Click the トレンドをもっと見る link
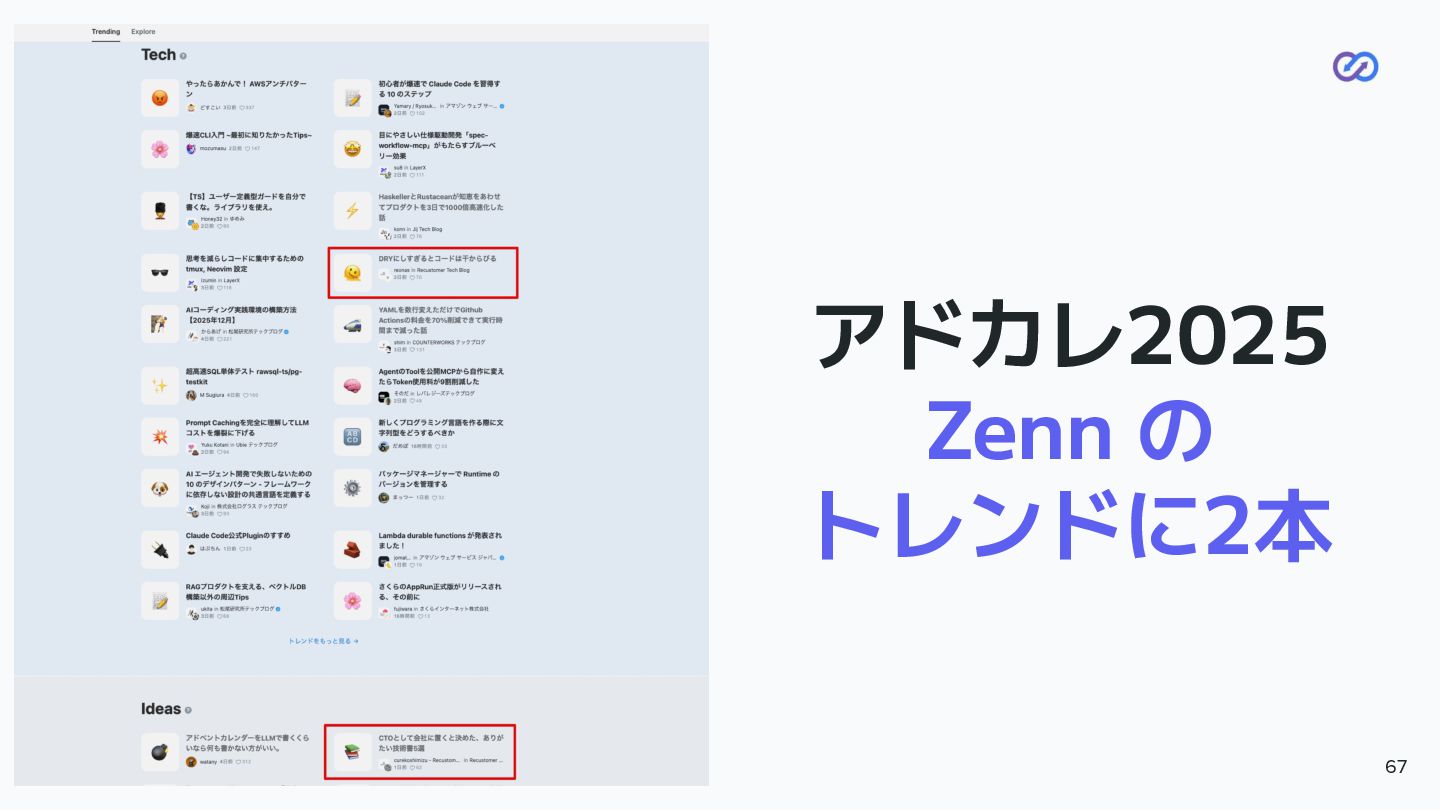The image size is (1440, 810). (x=323, y=641)
